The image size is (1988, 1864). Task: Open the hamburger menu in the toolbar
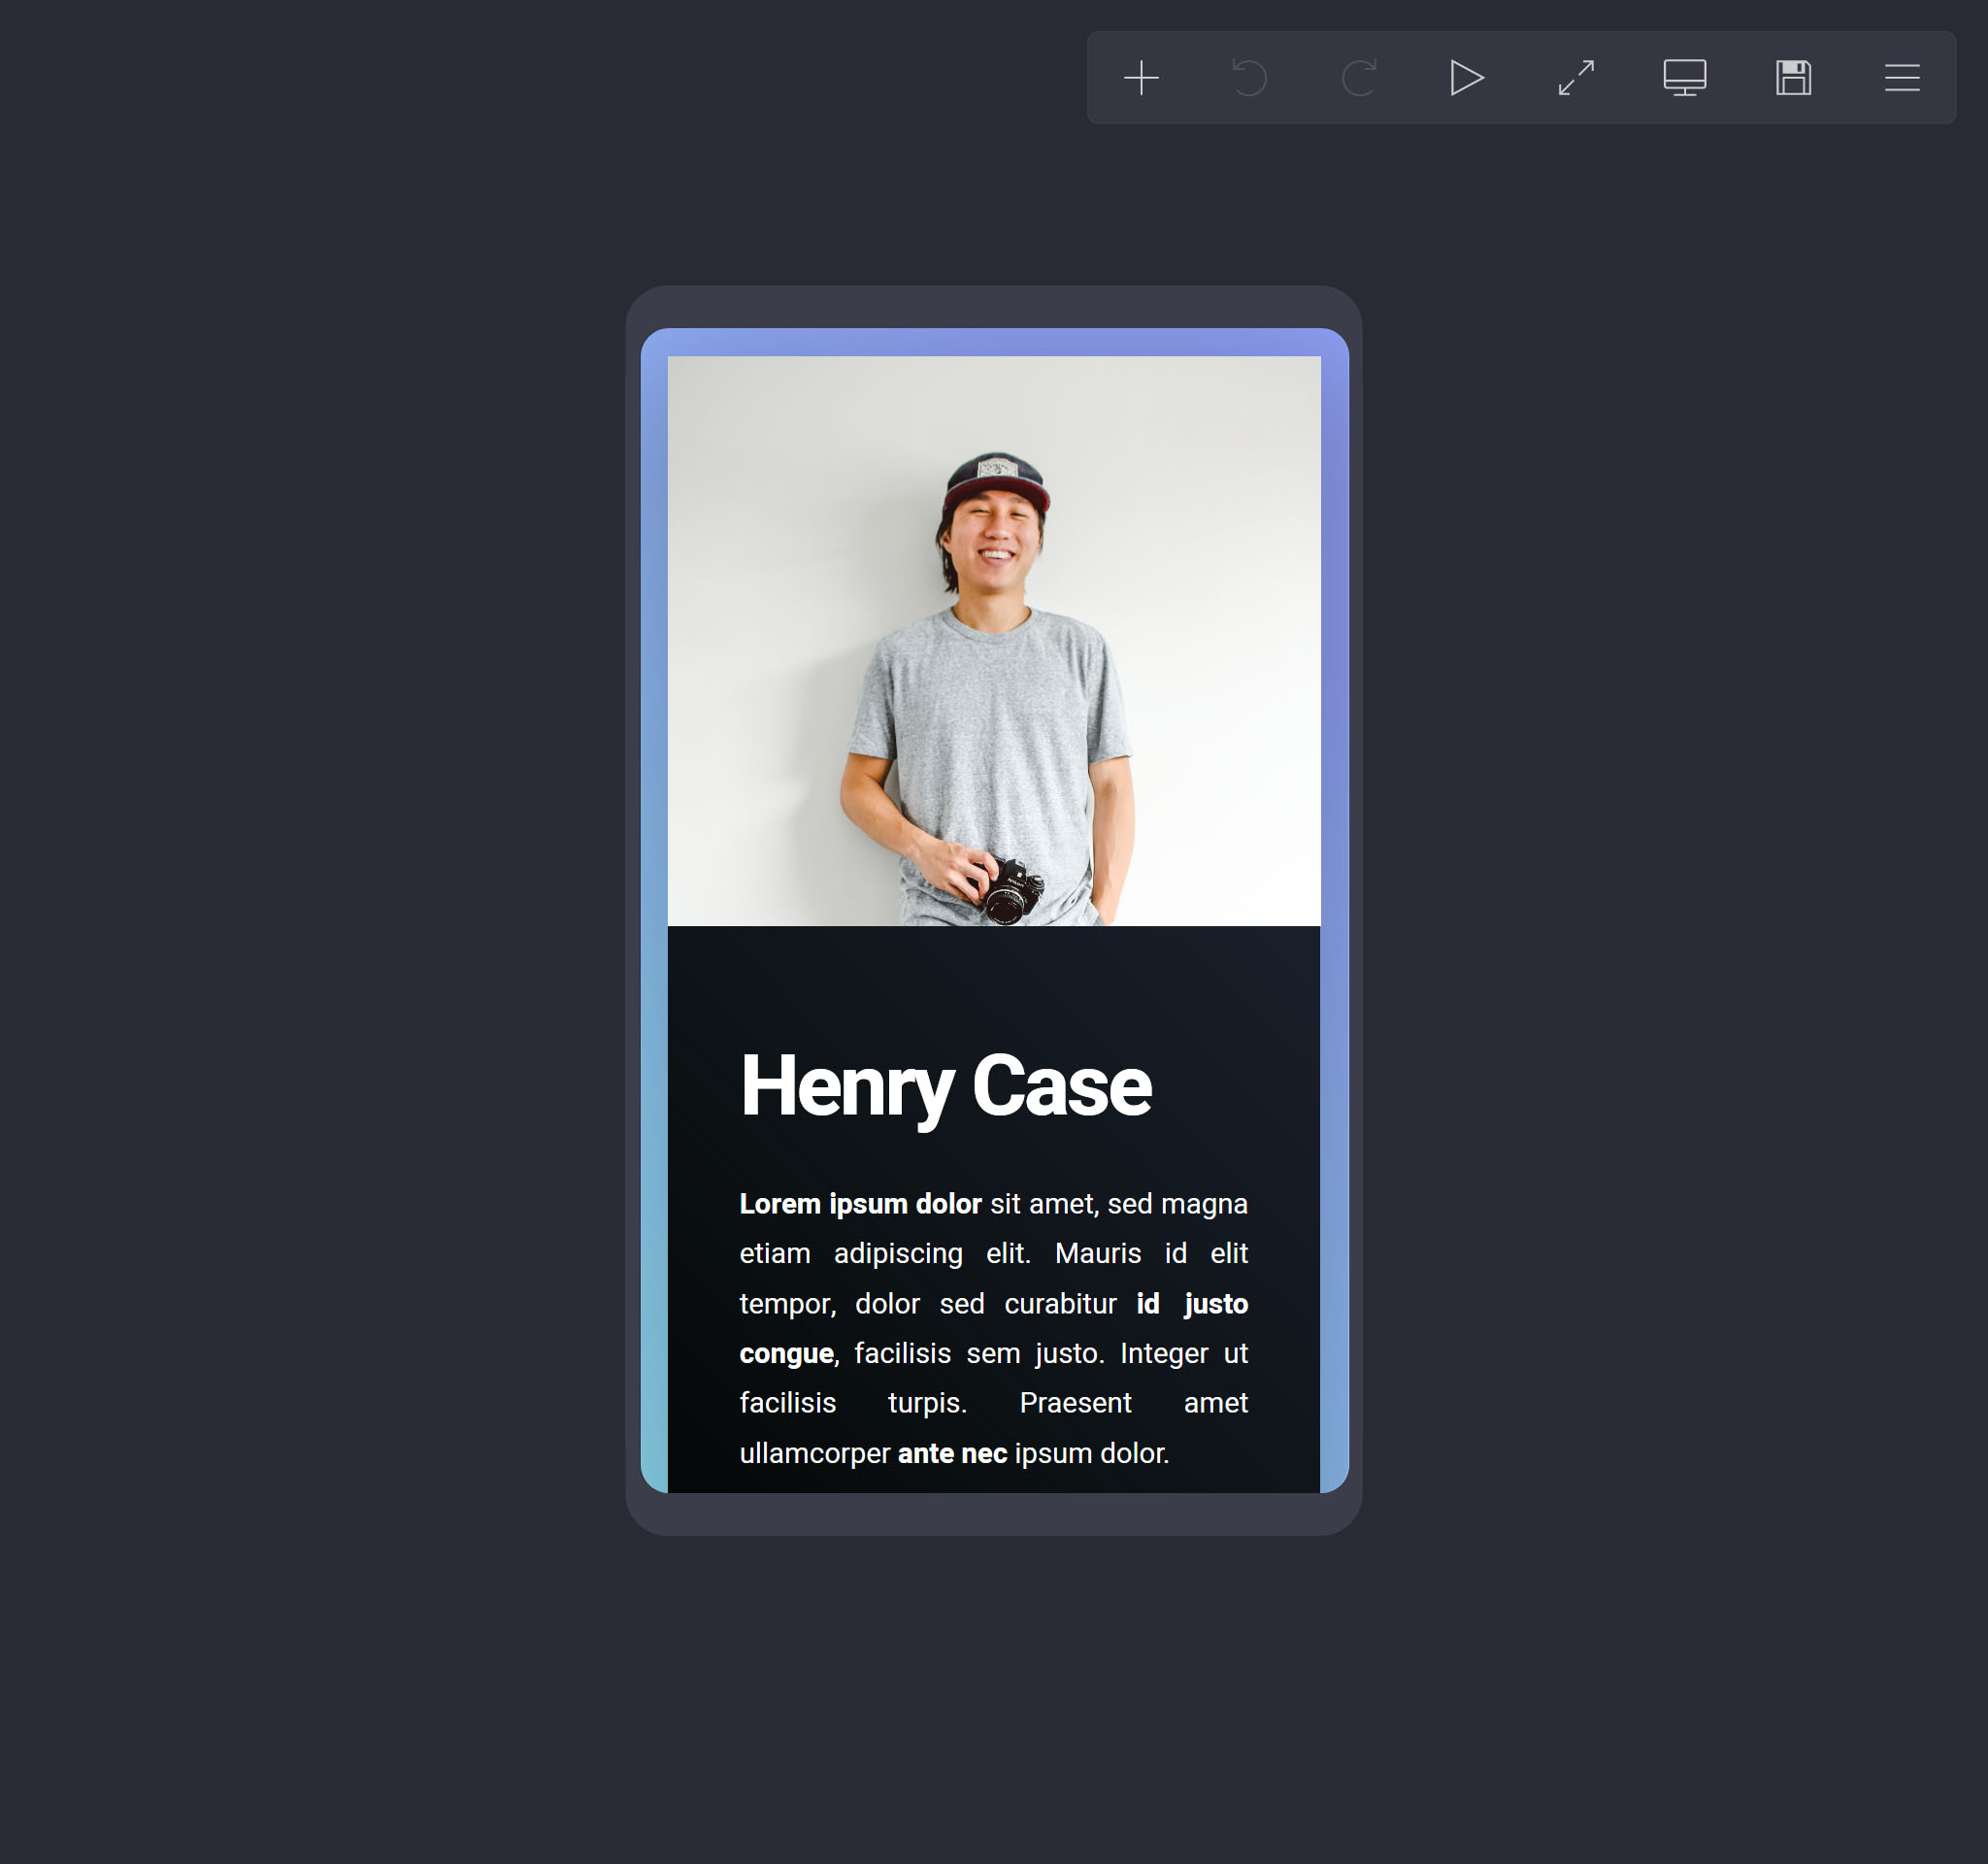pos(1902,78)
